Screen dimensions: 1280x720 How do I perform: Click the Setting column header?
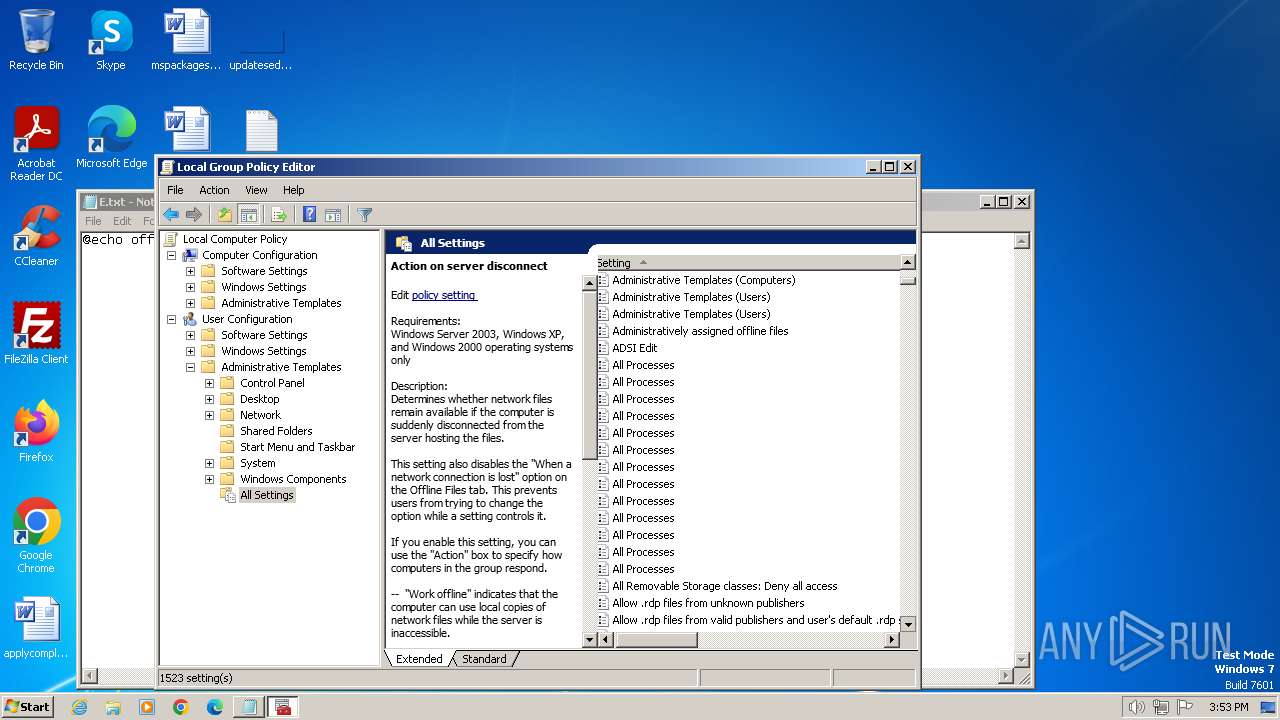click(x=747, y=263)
